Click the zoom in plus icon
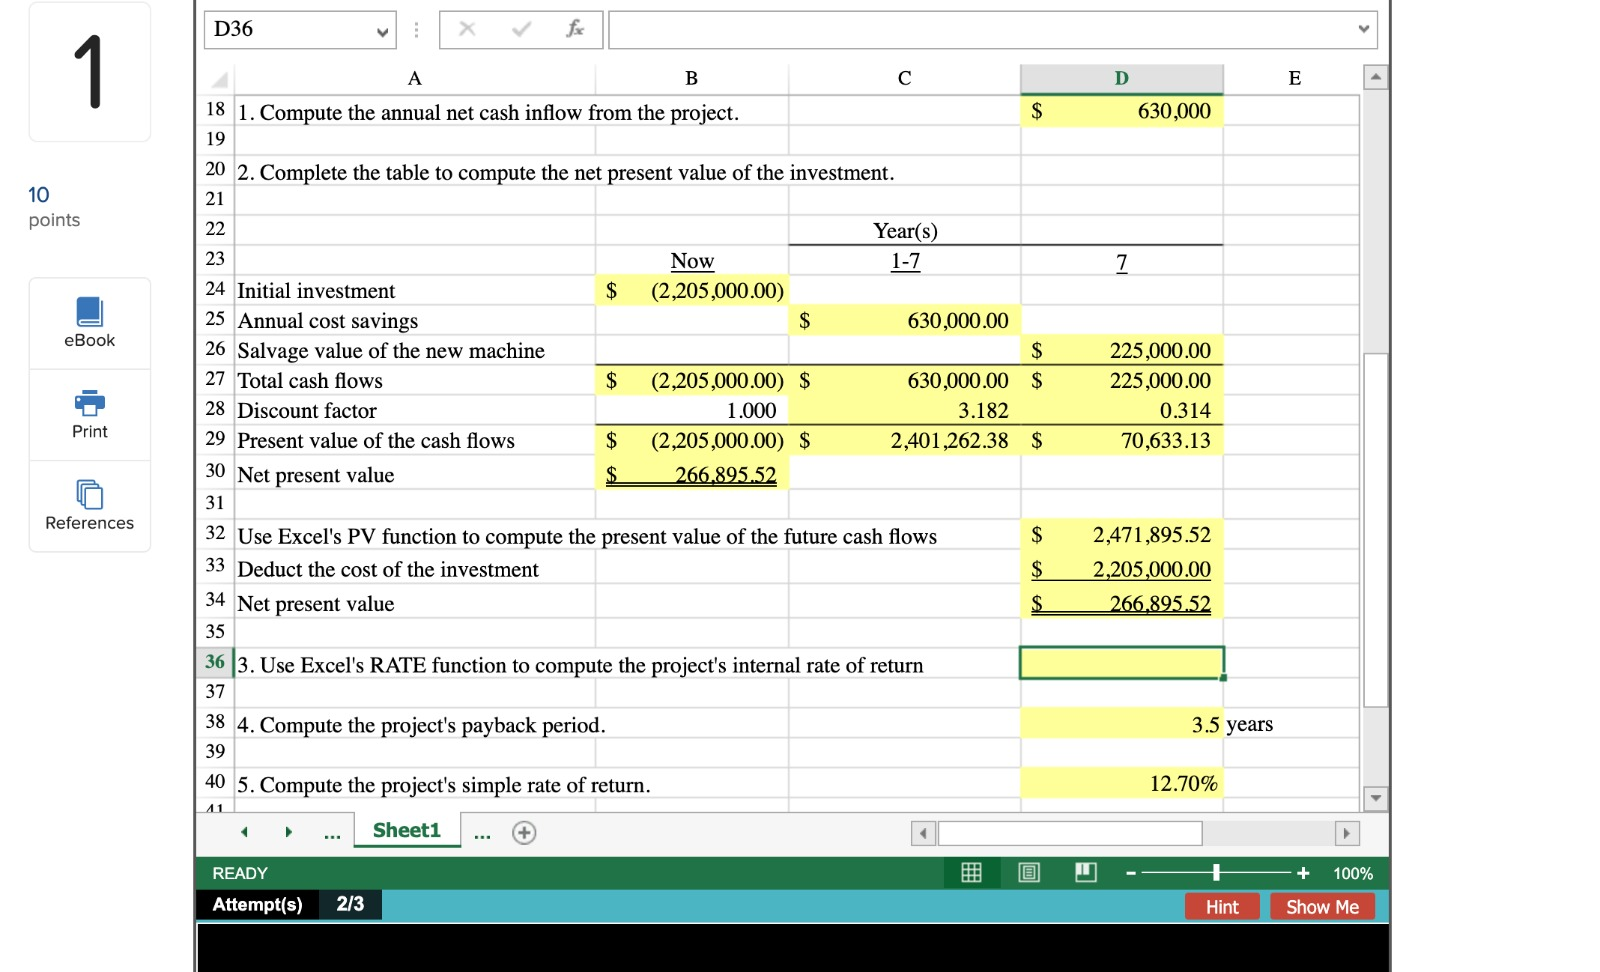 1303,873
